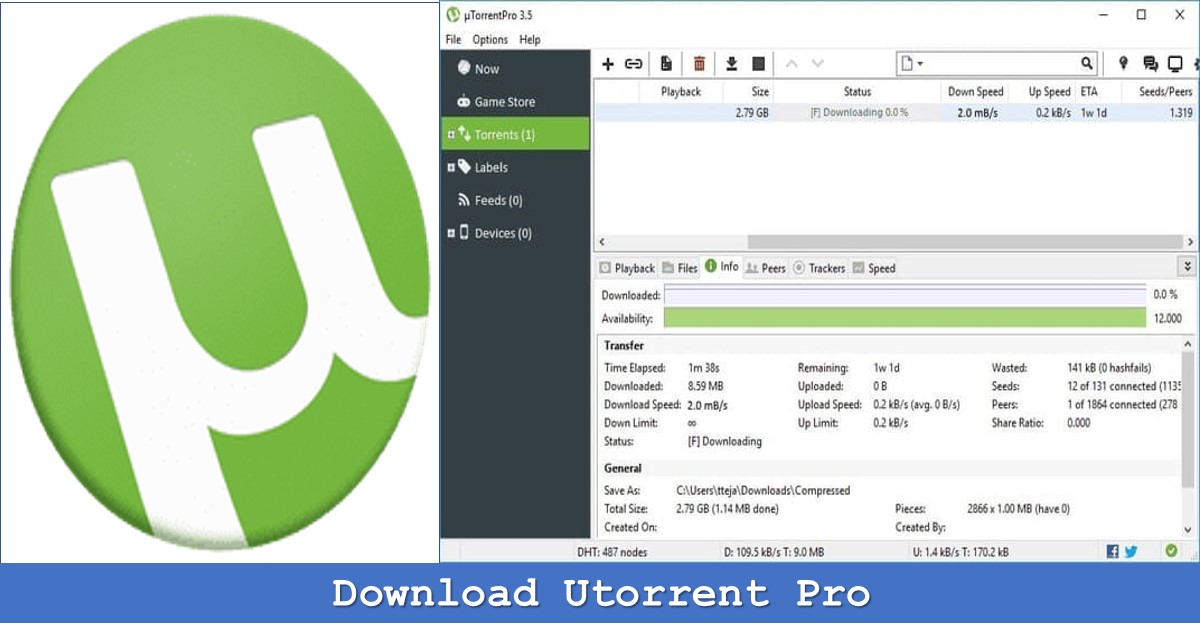Click the Save As path C:\Users\tteja\Downloads\Compressed
Viewport: 1200px width, 628px height.
pyautogui.click(x=763, y=490)
